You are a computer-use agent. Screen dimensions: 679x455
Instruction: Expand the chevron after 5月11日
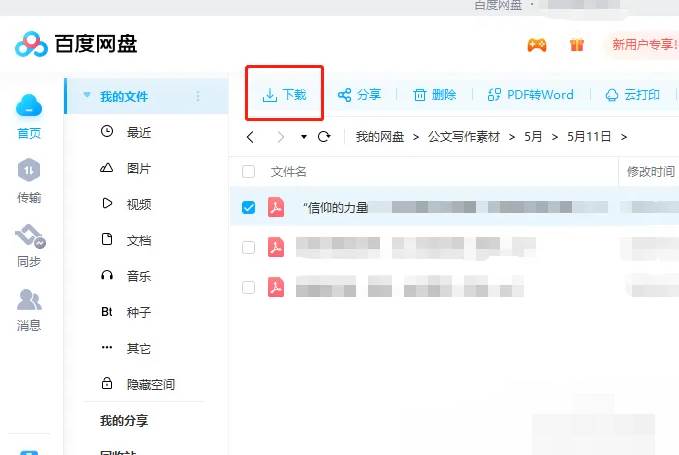[x=624, y=137]
